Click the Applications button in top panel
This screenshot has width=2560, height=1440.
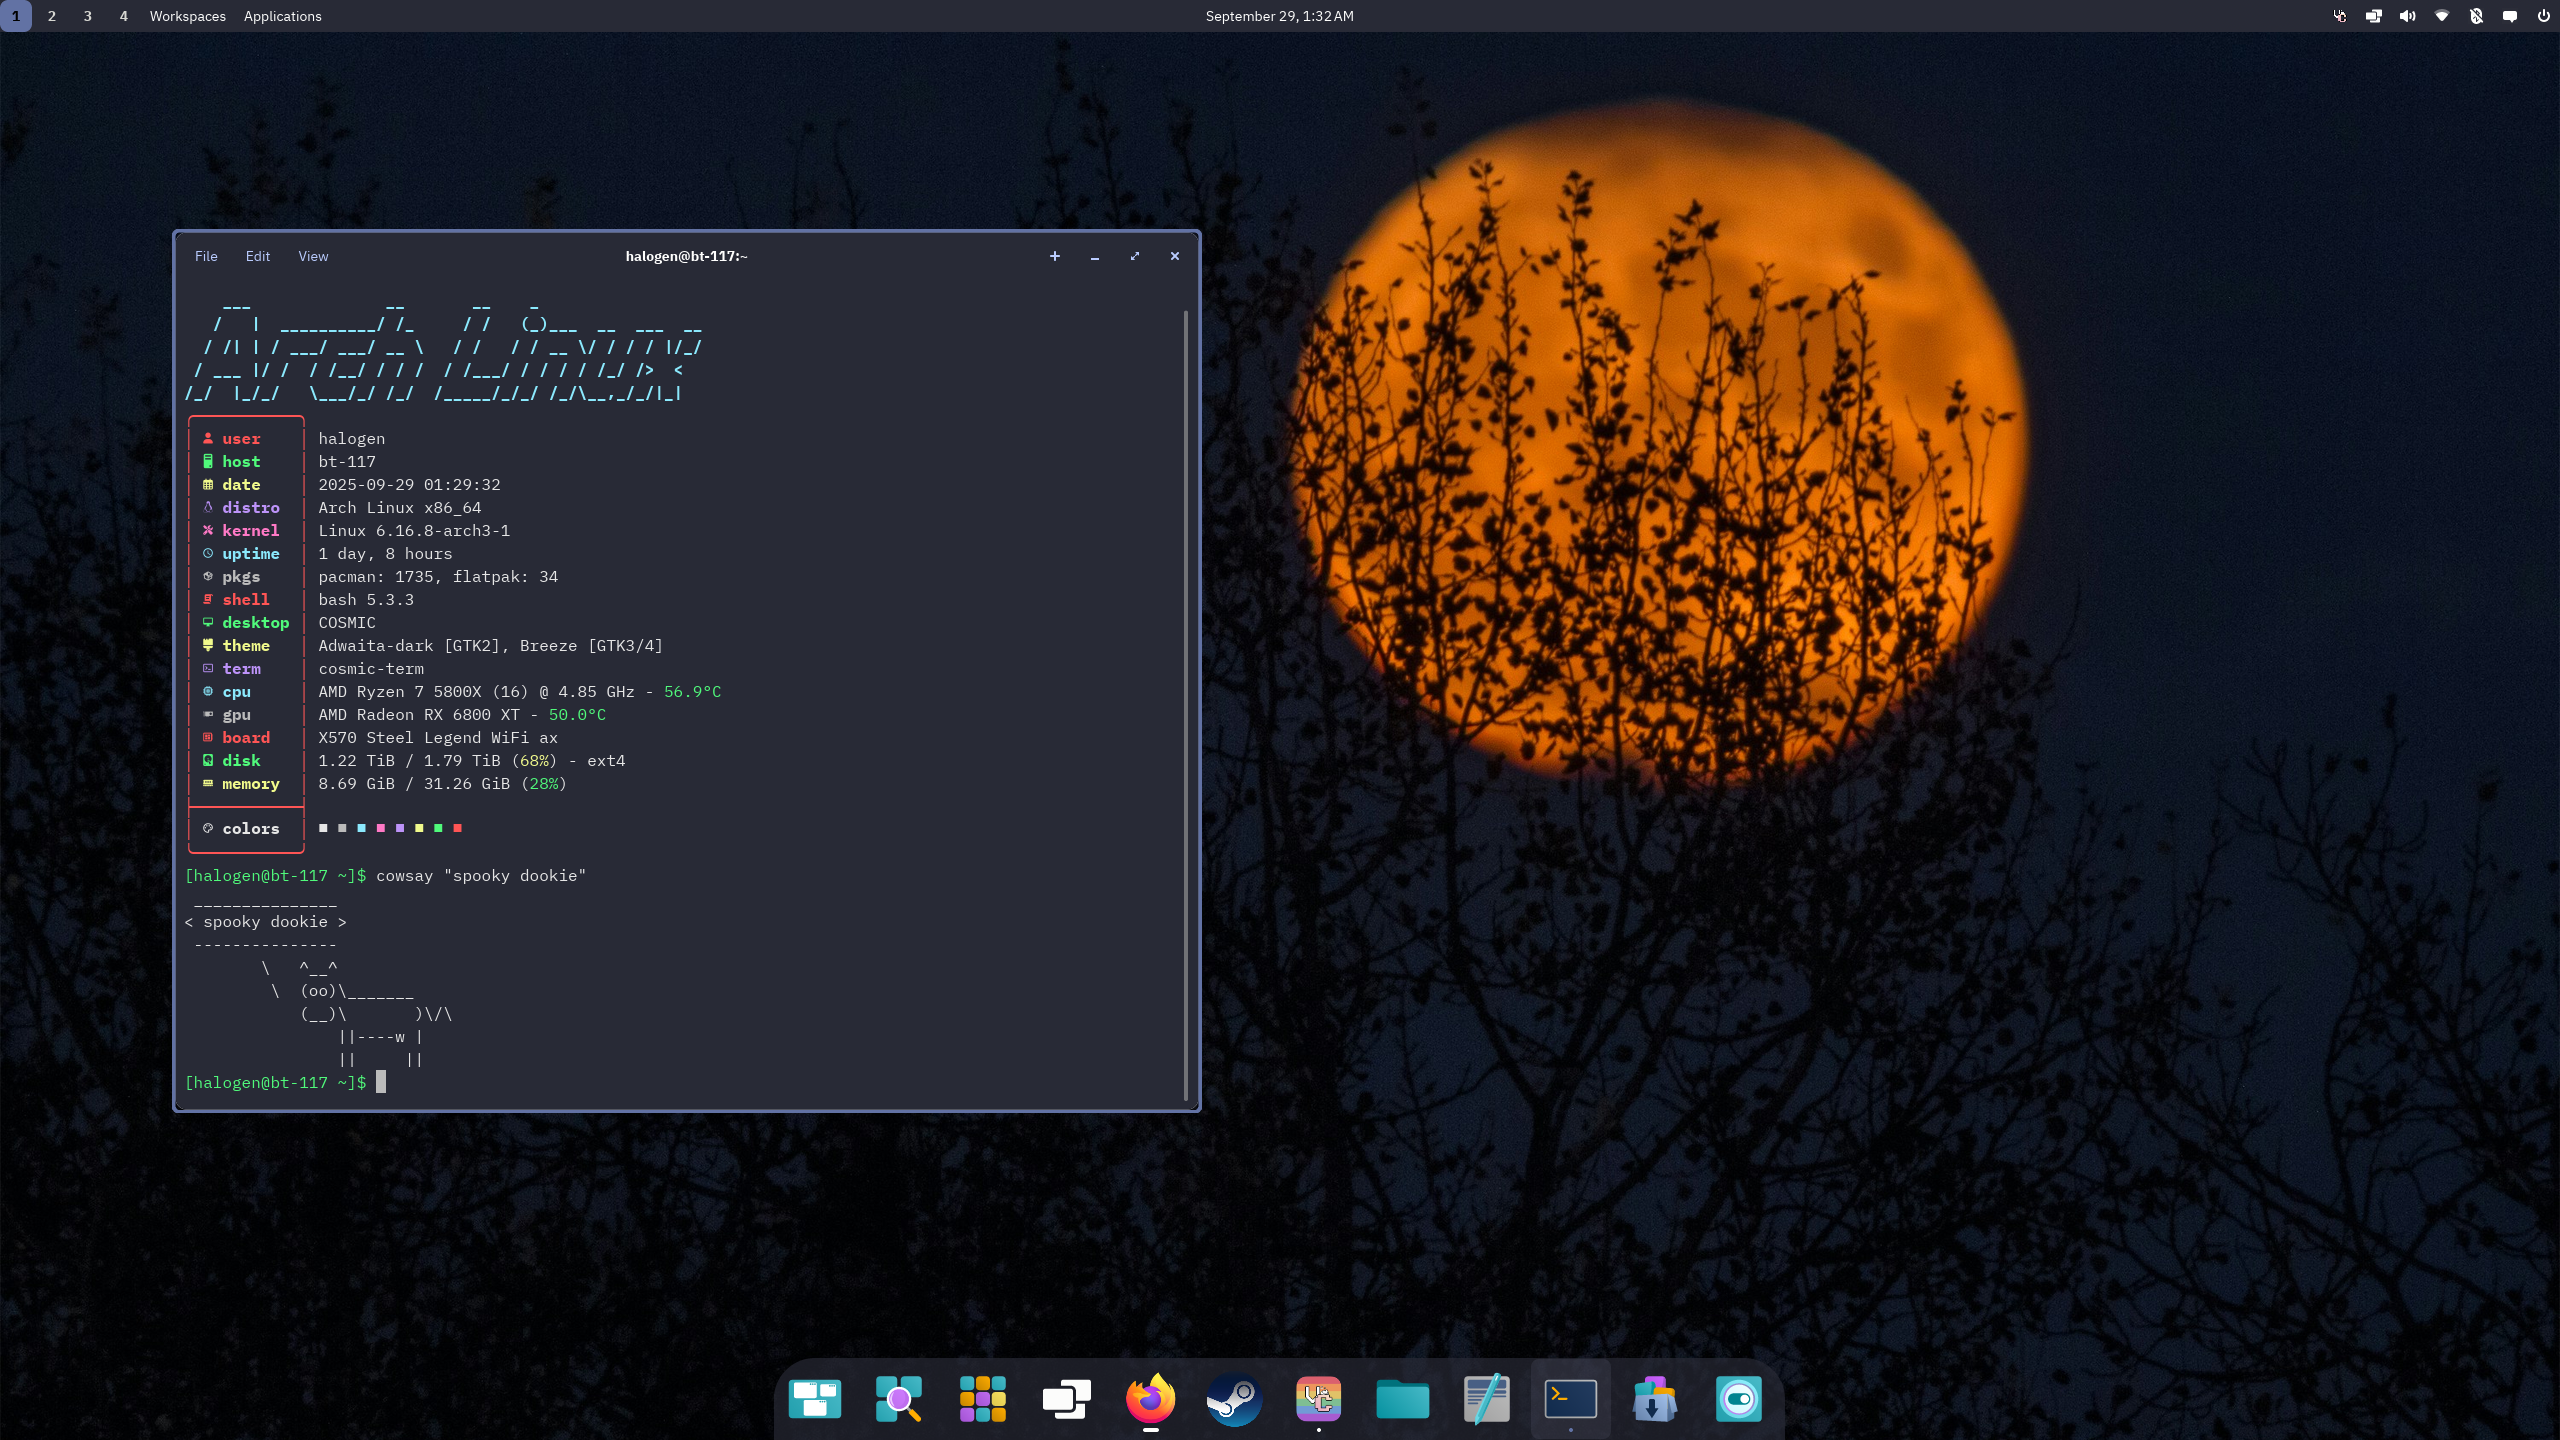(282, 16)
